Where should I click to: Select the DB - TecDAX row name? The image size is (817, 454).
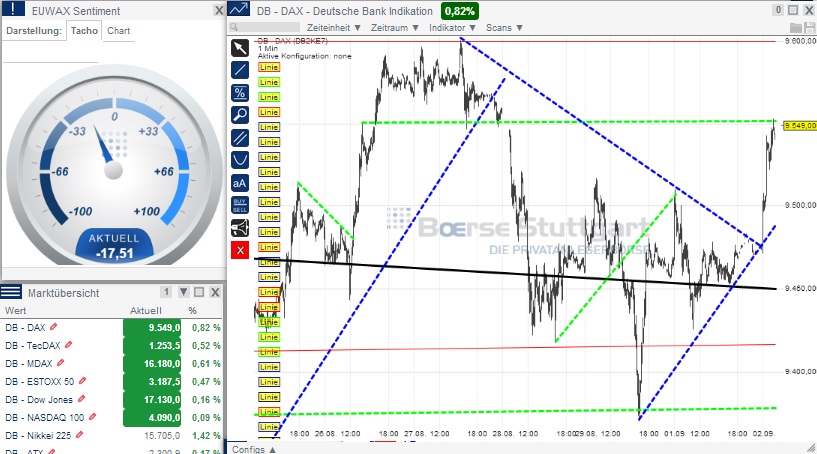(33, 345)
